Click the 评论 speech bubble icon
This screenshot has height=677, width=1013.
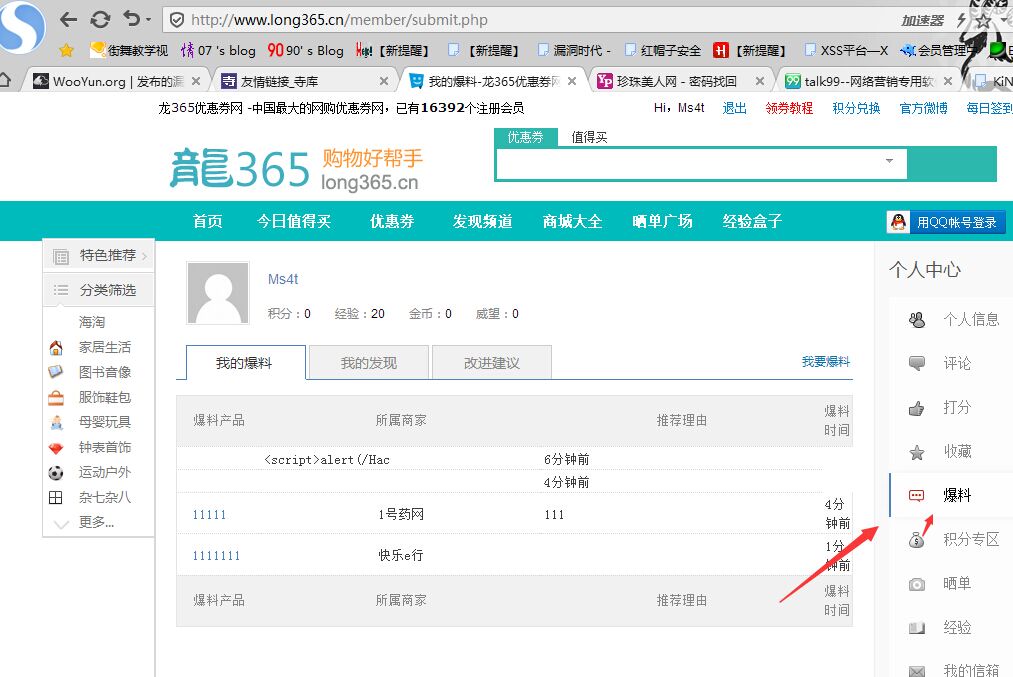[x=917, y=363]
